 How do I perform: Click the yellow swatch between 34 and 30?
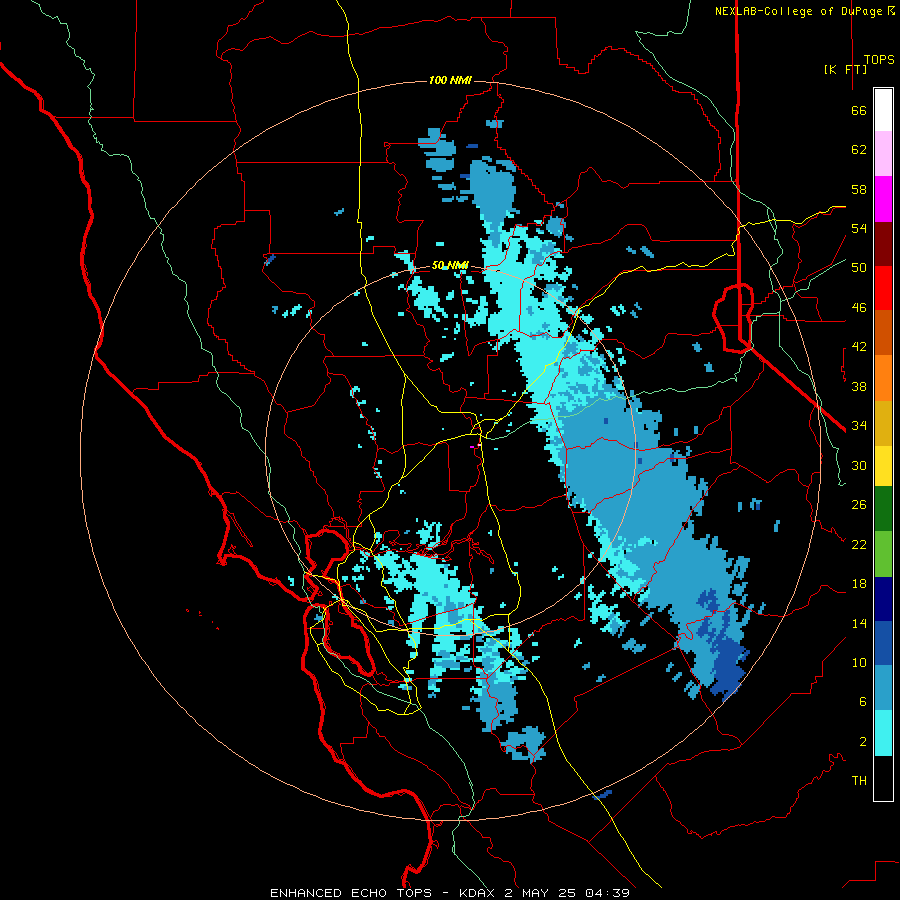point(883,466)
